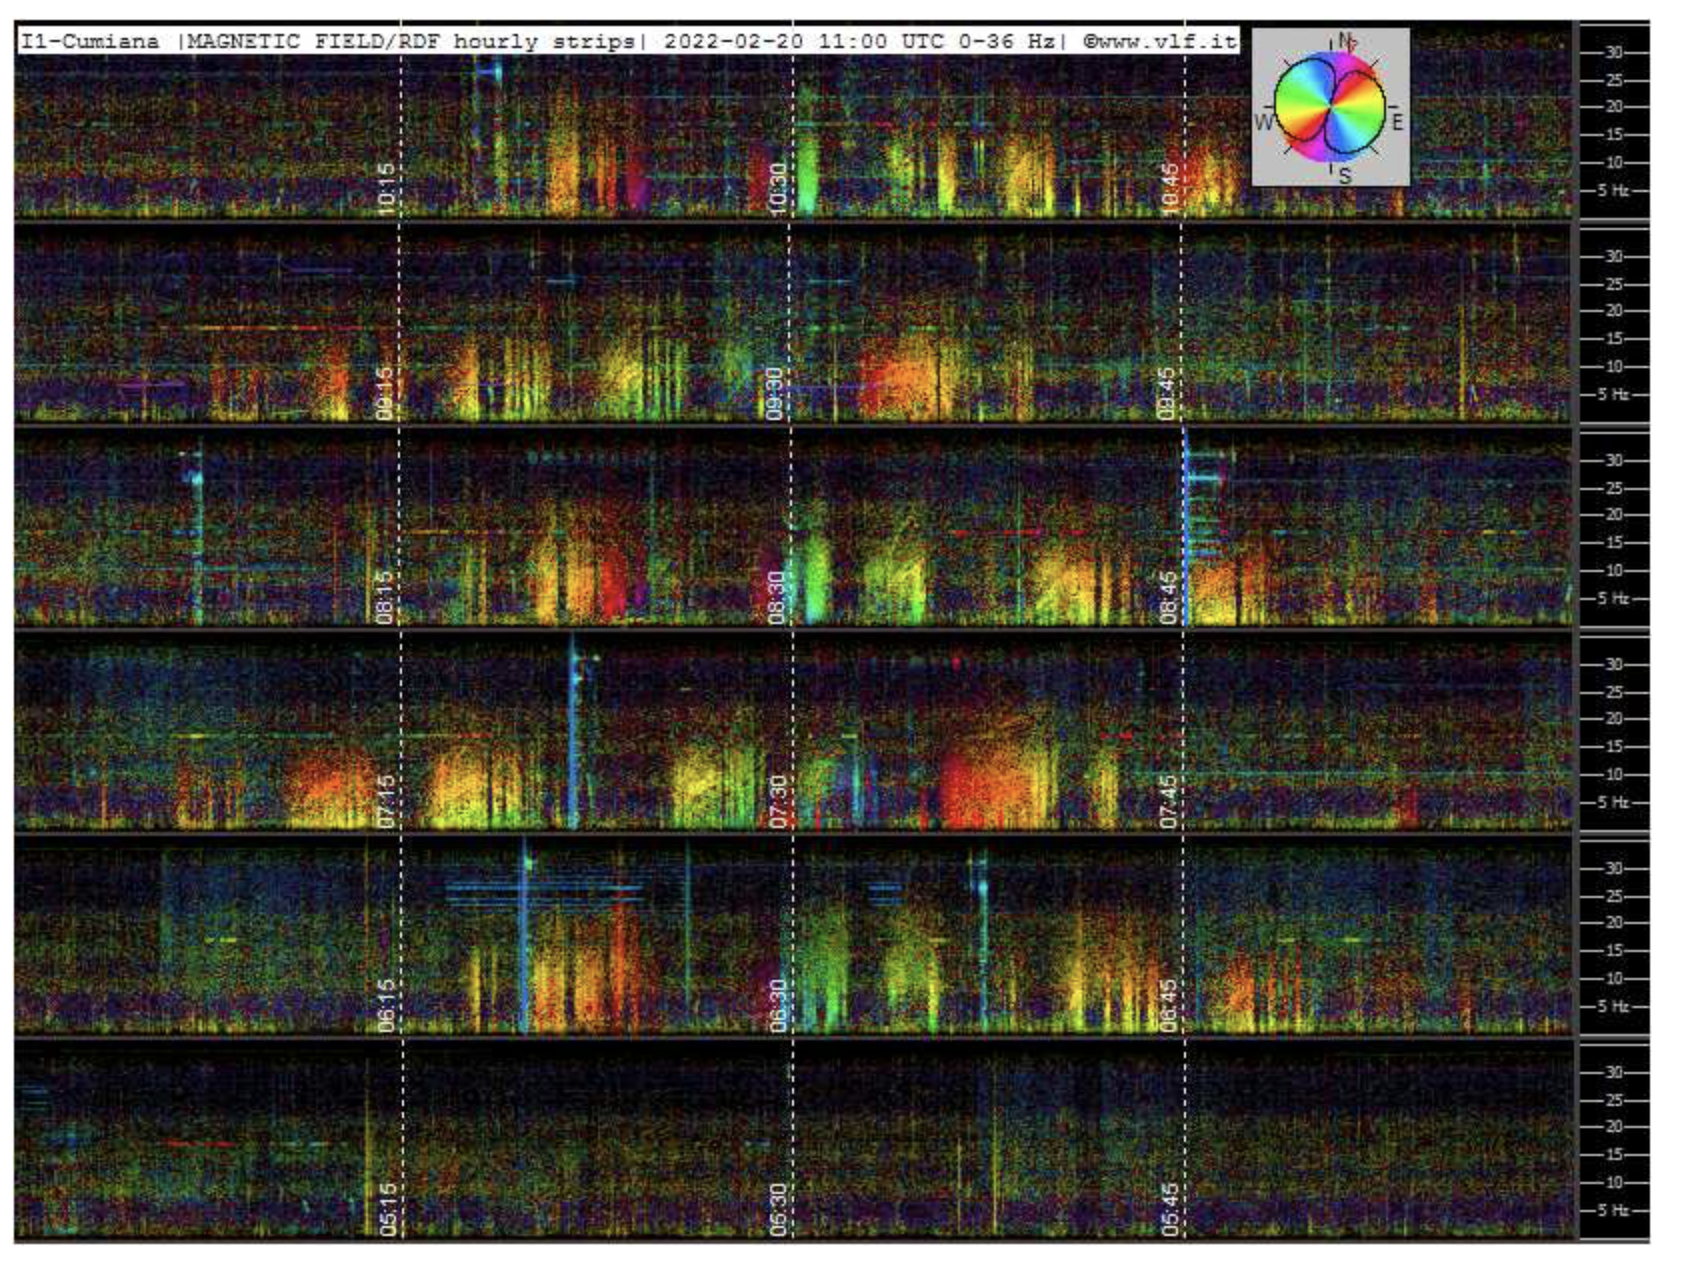The image size is (1702, 1272).
Task: Click 30 scale label of 10:15 strip
Action: (x=1614, y=52)
